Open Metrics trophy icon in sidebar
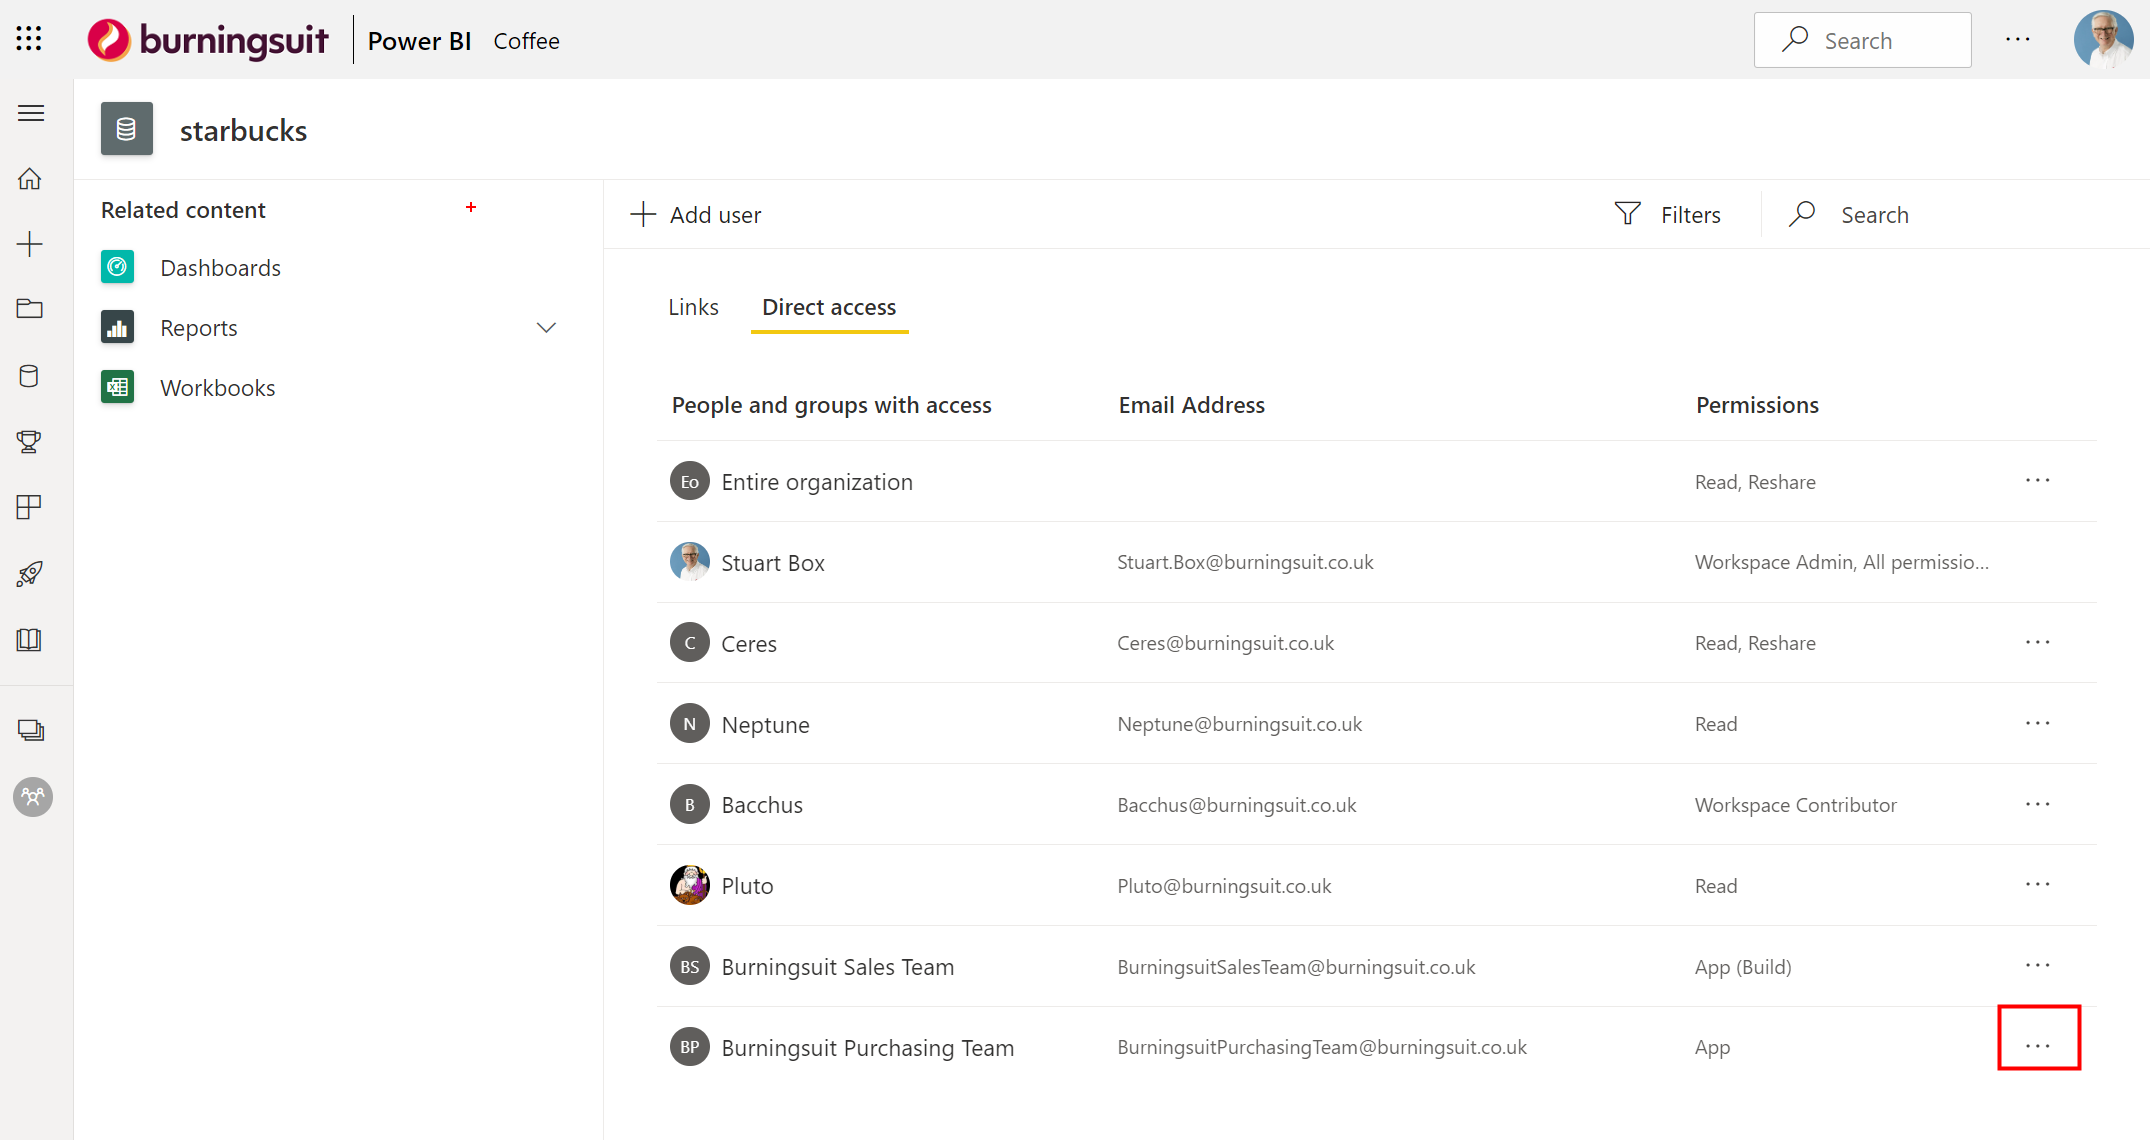This screenshot has width=2150, height=1140. pyautogui.click(x=30, y=442)
